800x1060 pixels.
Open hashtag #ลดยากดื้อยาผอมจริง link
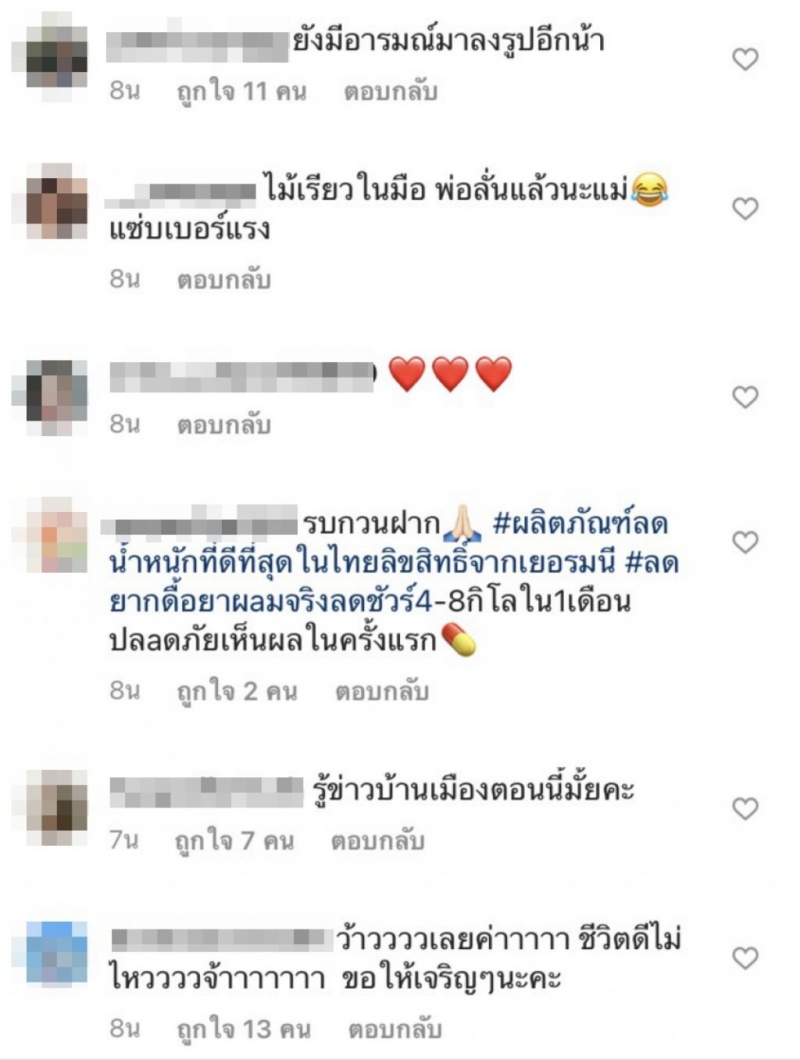click(x=270, y=601)
